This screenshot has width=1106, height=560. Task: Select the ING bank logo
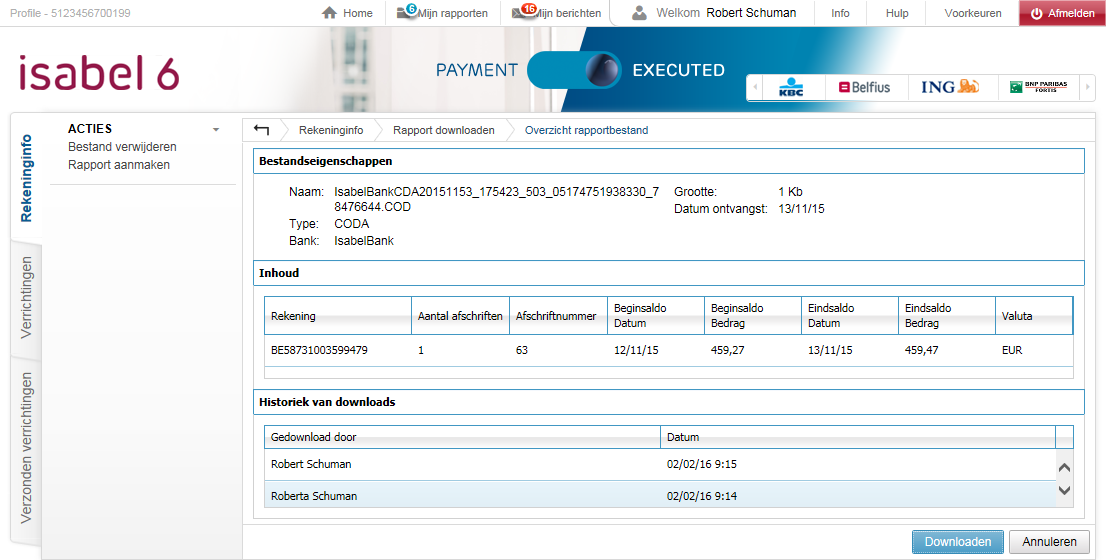pos(949,88)
